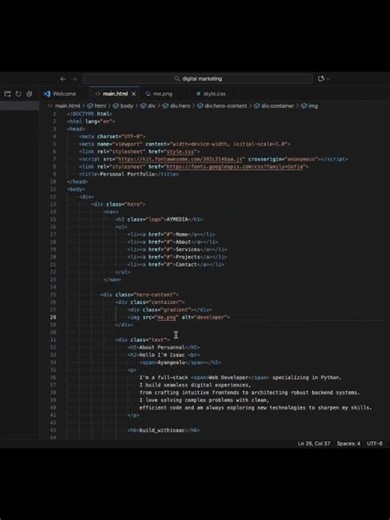Click the class="hero" div line
The width and height of the screenshot is (390, 520).
click(119, 204)
